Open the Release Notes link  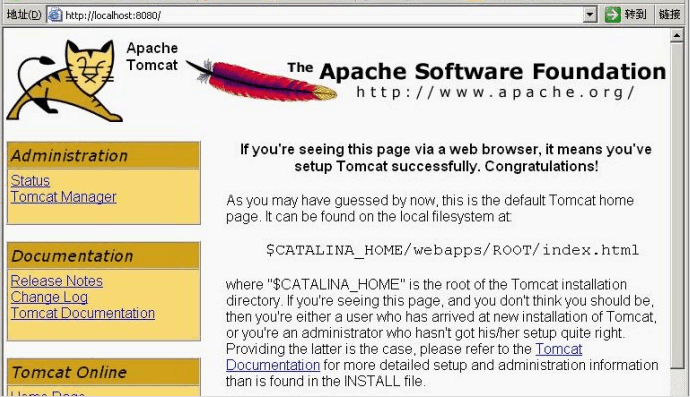click(57, 281)
